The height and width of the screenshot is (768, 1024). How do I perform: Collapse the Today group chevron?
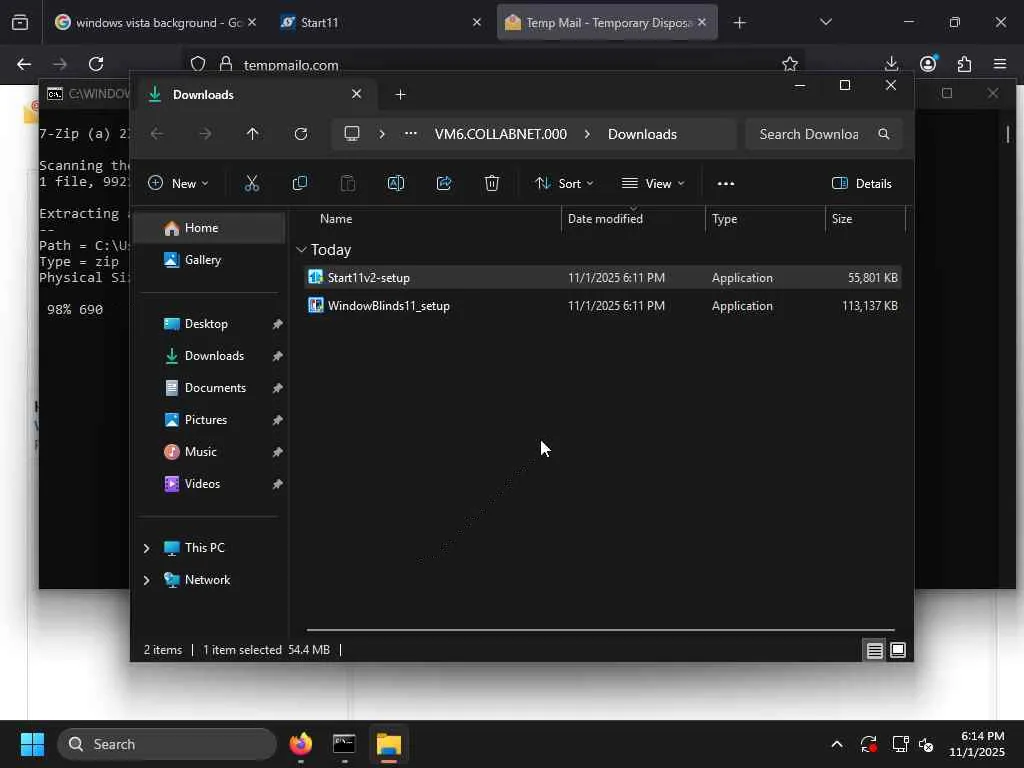point(301,249)
